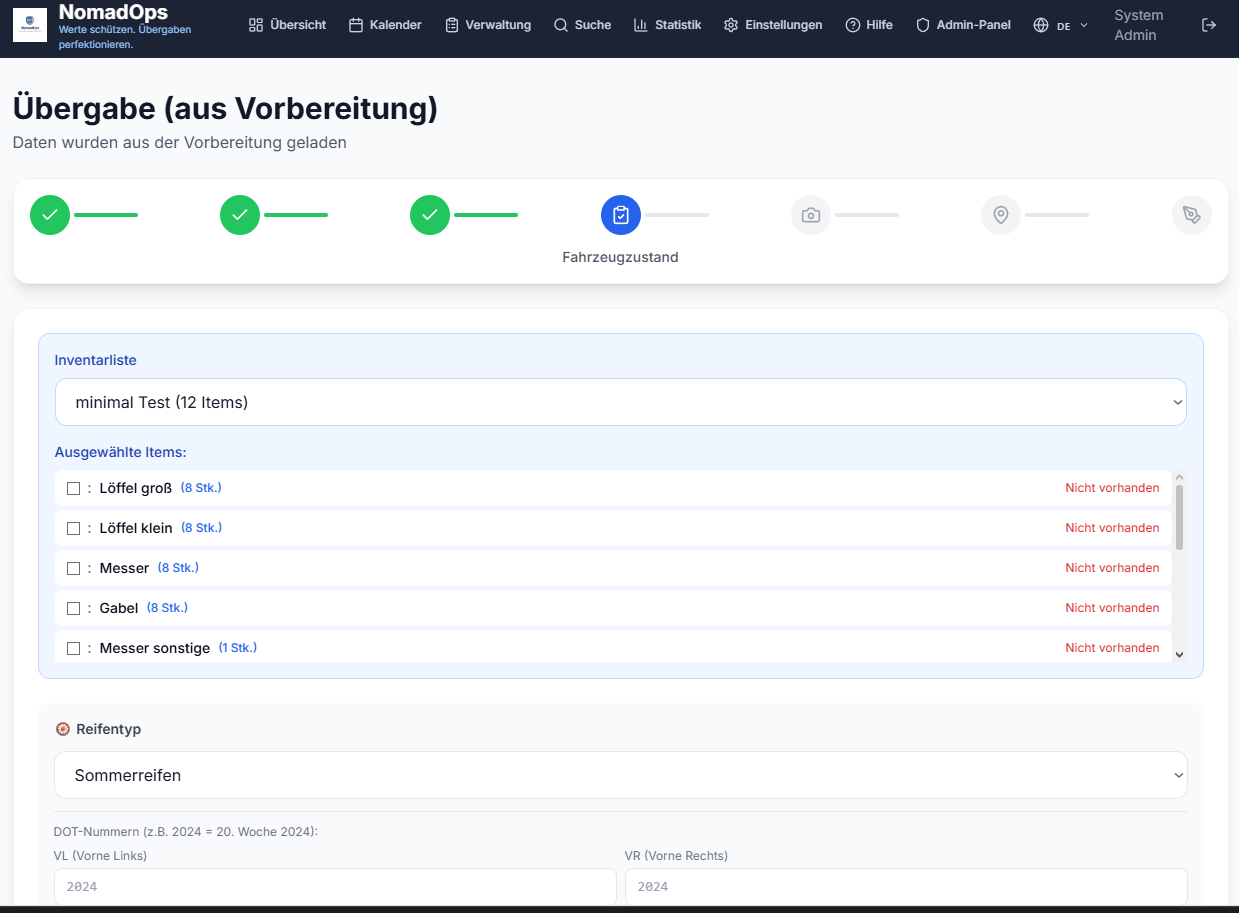Check the Messer (8 Stk.) checkbox
This screenshot has height=913, width=1239.
(73, 568)
